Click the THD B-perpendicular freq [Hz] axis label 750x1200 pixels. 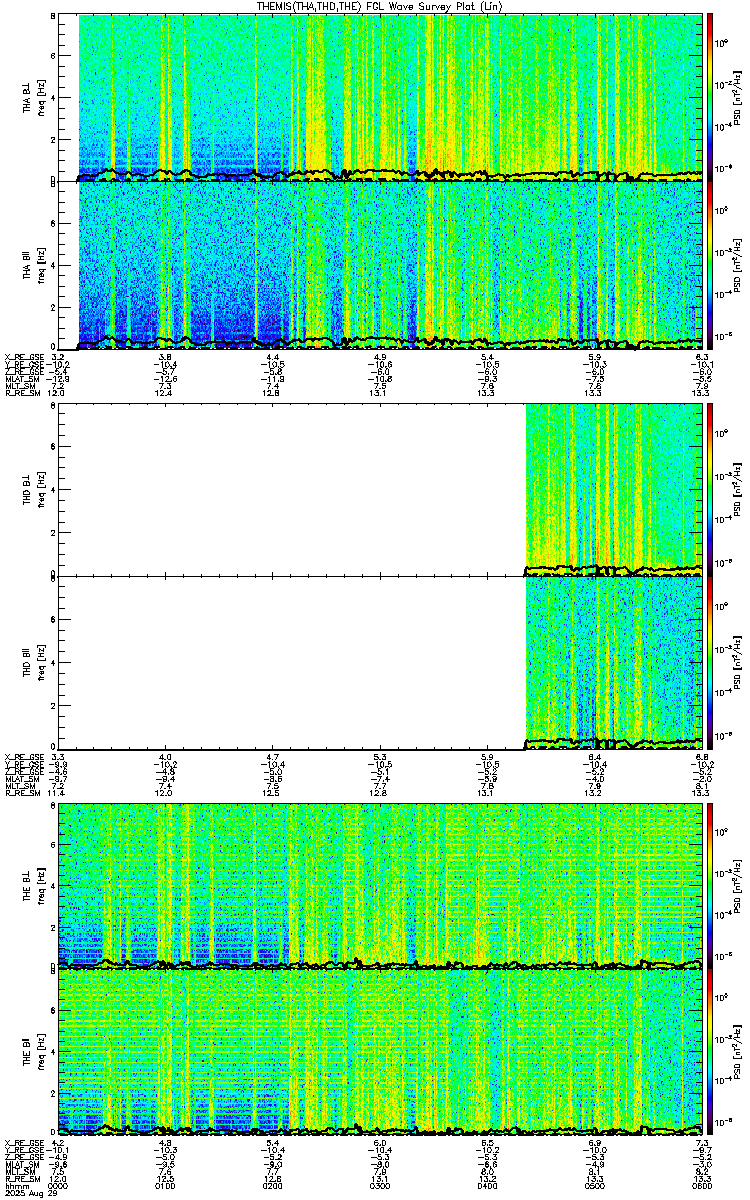pyautogui.click(x=40, y=489)
